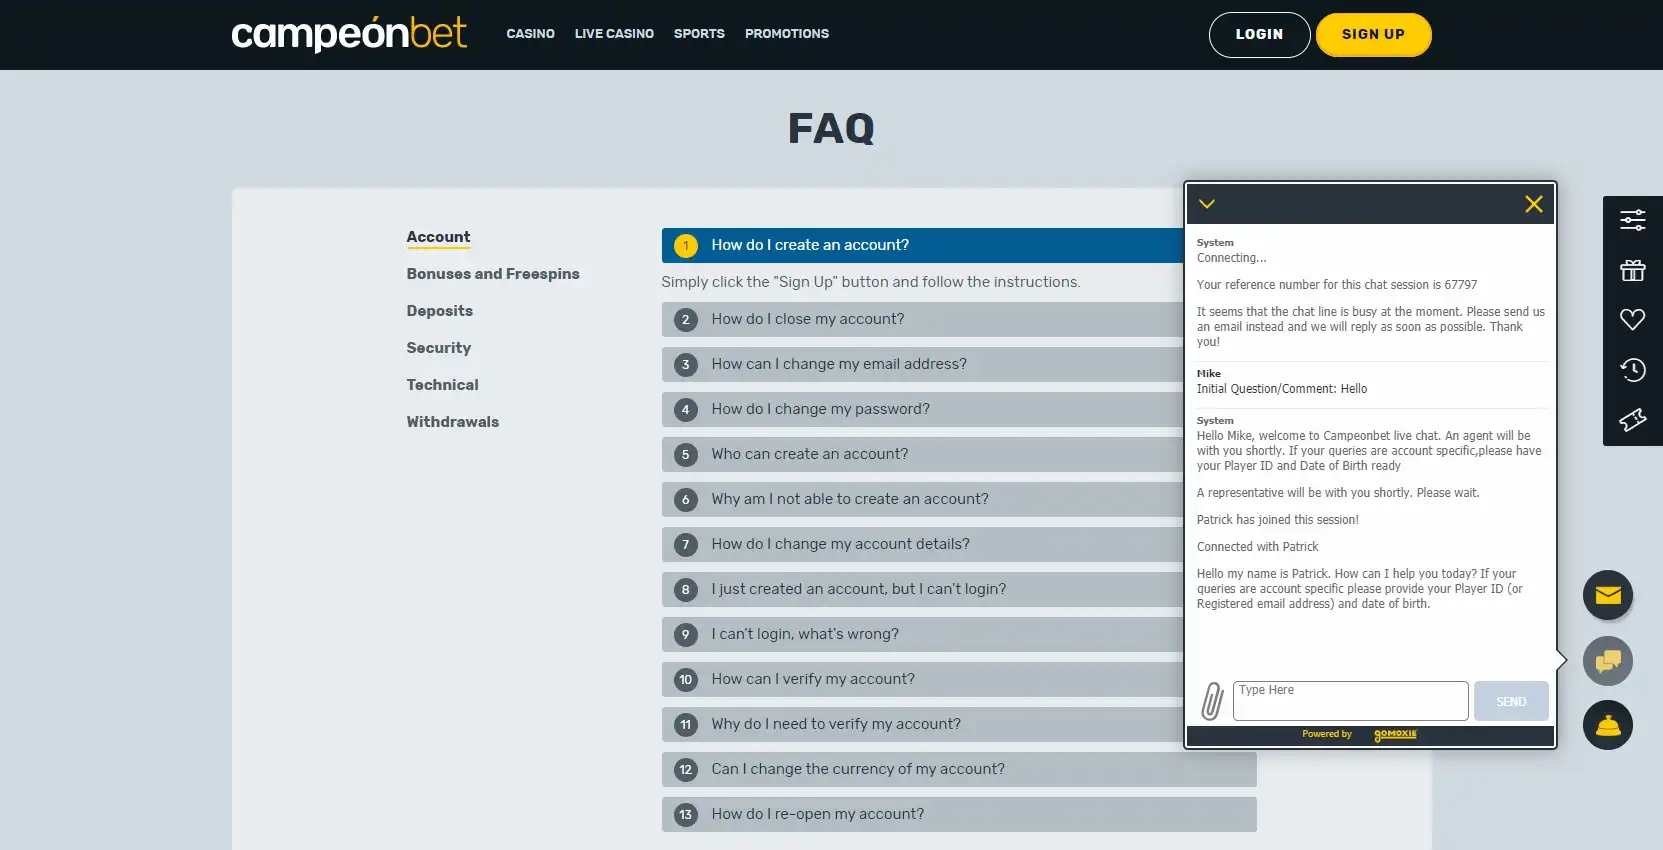Image resolution: width=1663 pixels, height=850 pixels.
Task: Open the Promotions page
Action: 787,34
